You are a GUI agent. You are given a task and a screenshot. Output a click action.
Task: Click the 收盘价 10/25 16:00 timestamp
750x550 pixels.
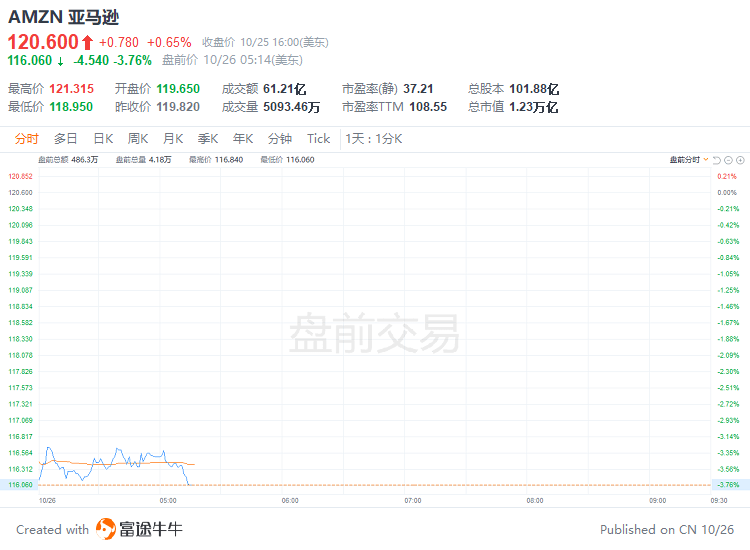tap(265, 43)
